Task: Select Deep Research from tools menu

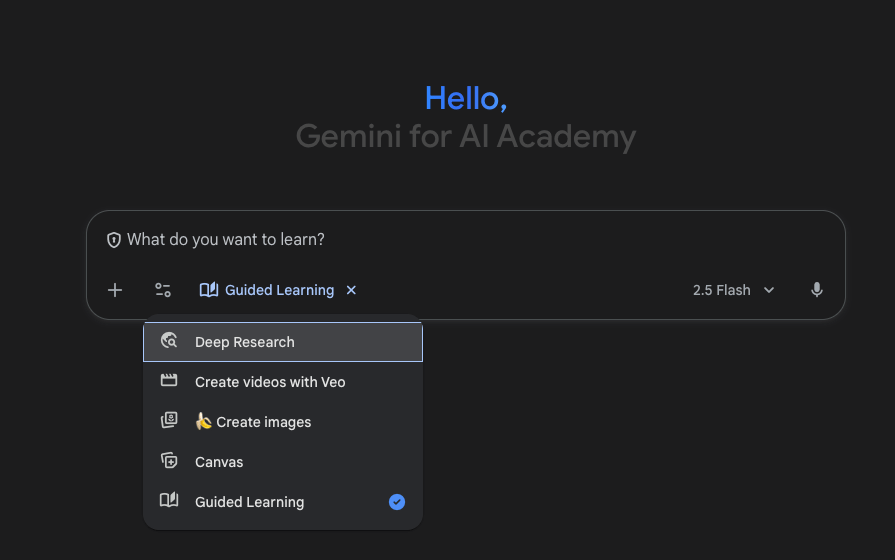Action: click(x=283, y=342)
